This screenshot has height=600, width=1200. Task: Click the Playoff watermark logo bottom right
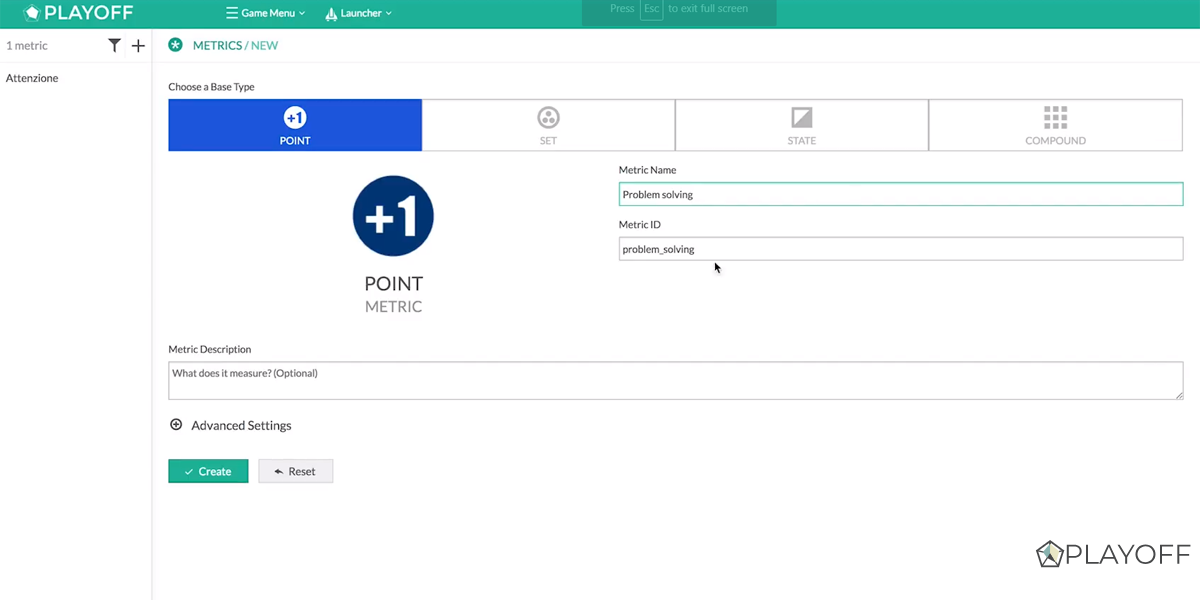tap(1112, 554)
